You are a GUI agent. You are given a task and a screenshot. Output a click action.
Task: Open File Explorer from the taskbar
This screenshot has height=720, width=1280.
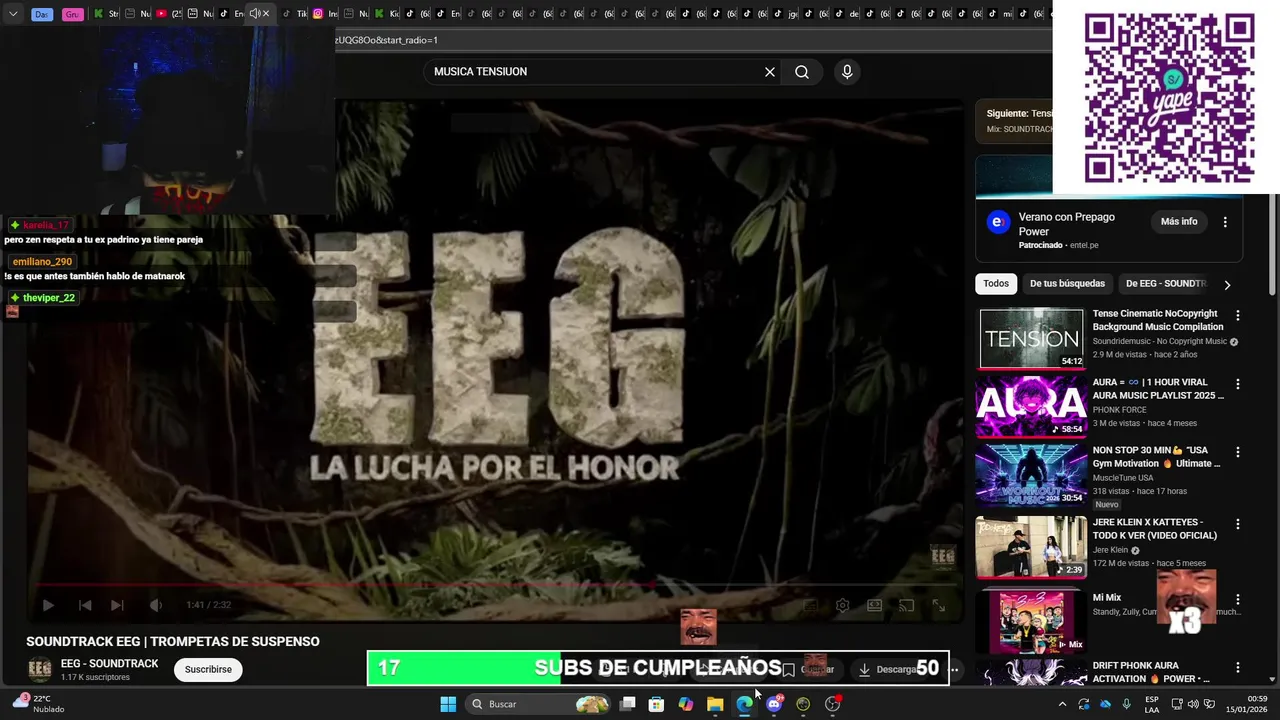(715, 704)
